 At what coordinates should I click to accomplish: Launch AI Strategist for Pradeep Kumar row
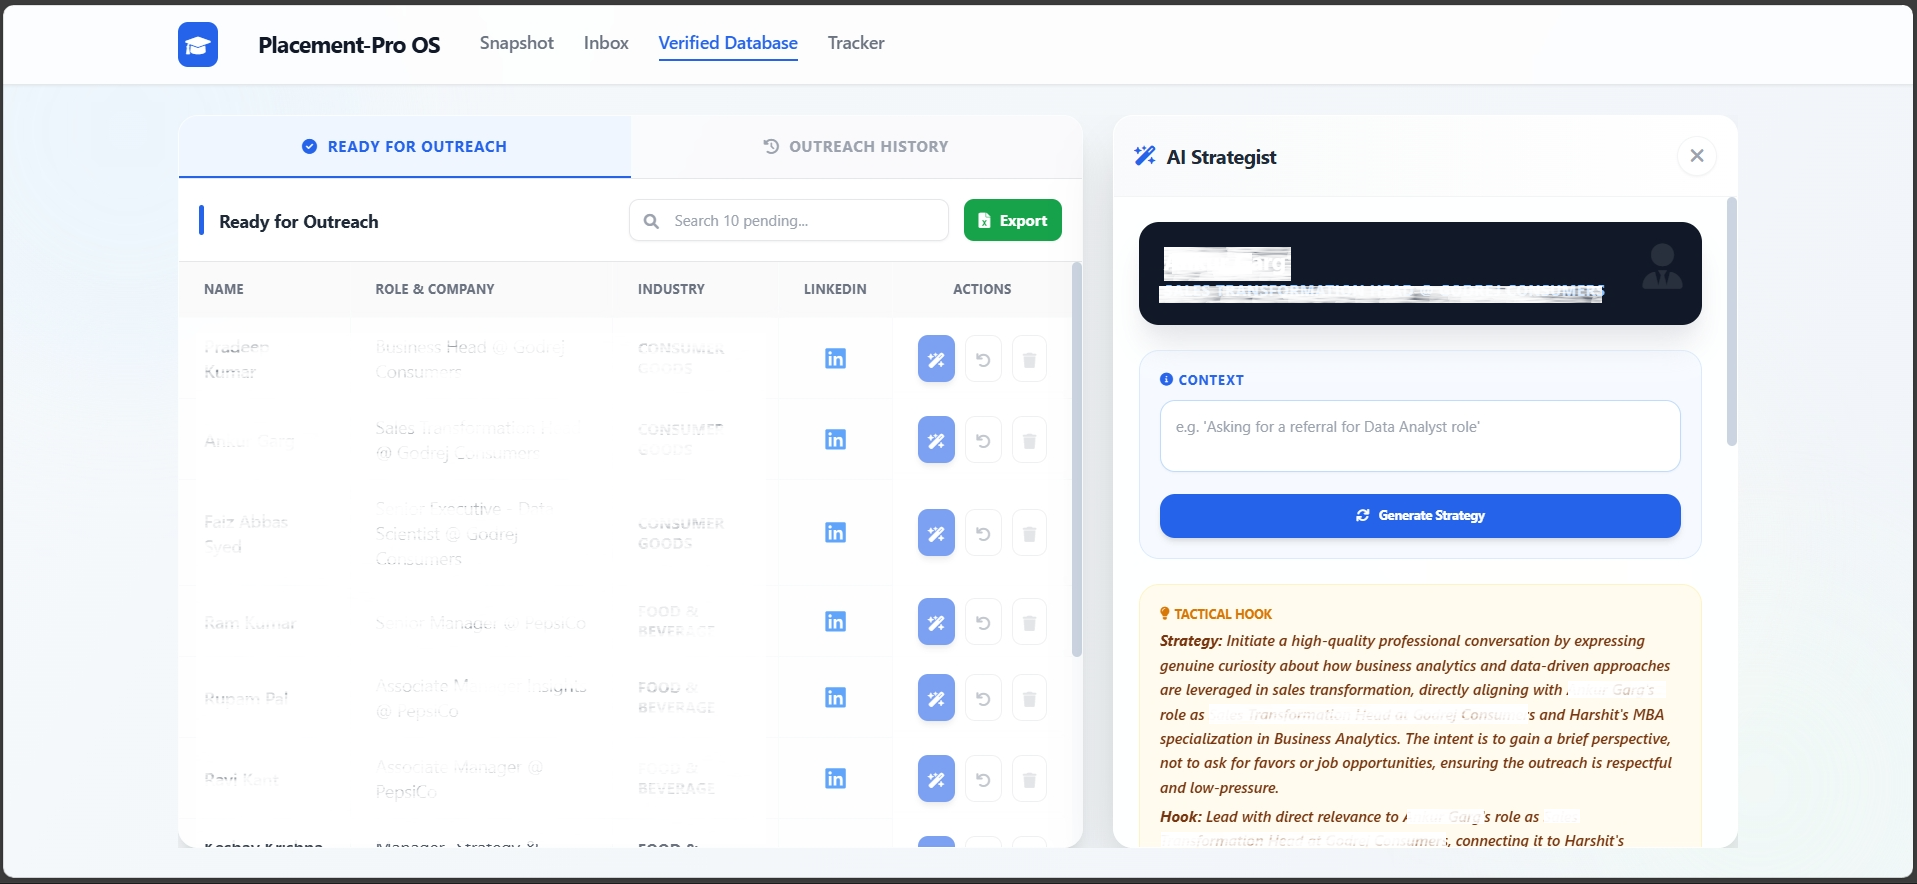click(x=936, y=359)
